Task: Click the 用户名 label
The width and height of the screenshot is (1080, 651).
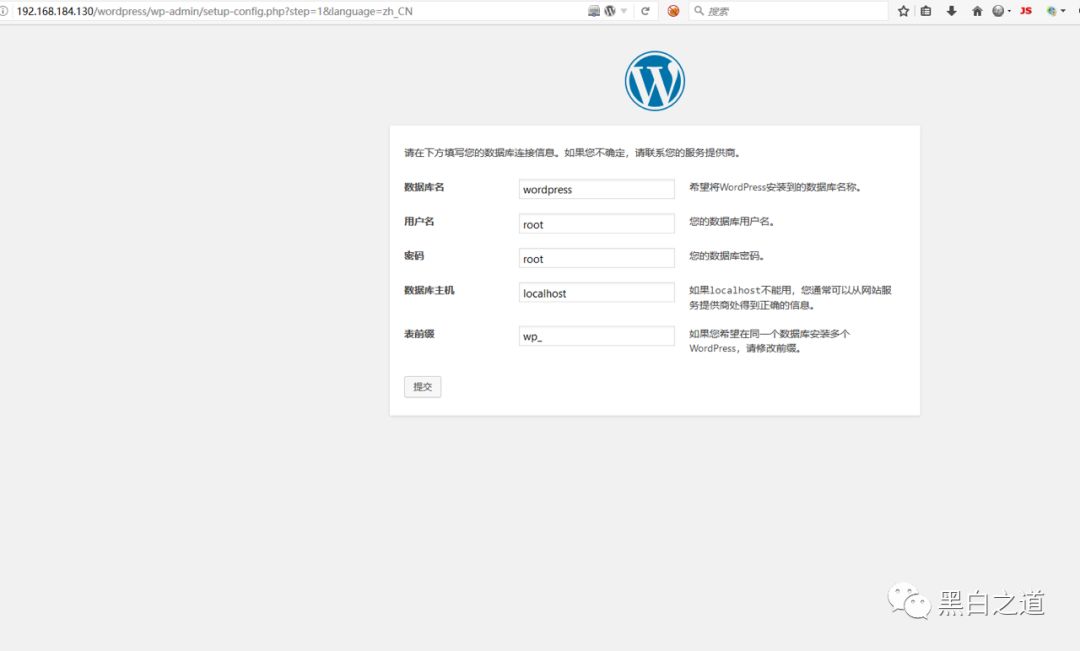Action: (419, 221)
